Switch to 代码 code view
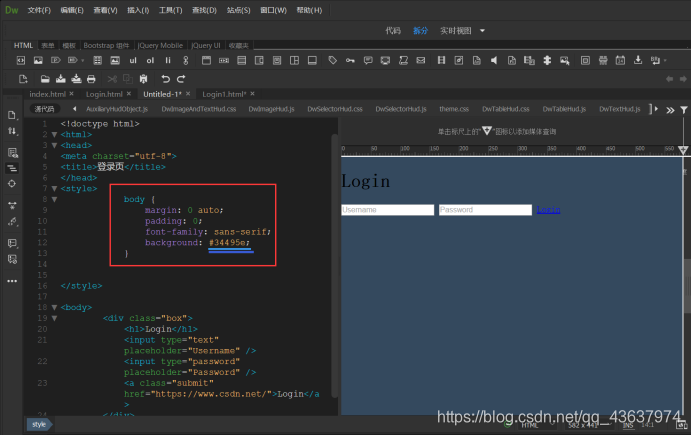 click(393, 30)
